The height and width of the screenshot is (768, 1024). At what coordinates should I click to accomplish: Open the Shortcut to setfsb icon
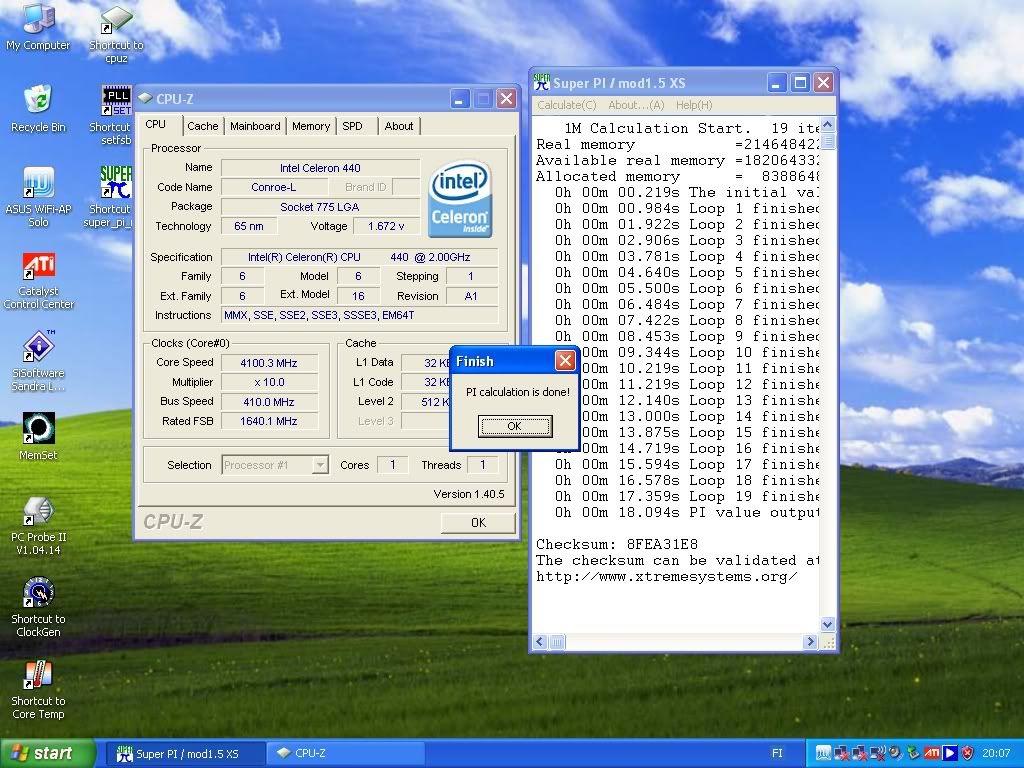[x=116, y=101]
